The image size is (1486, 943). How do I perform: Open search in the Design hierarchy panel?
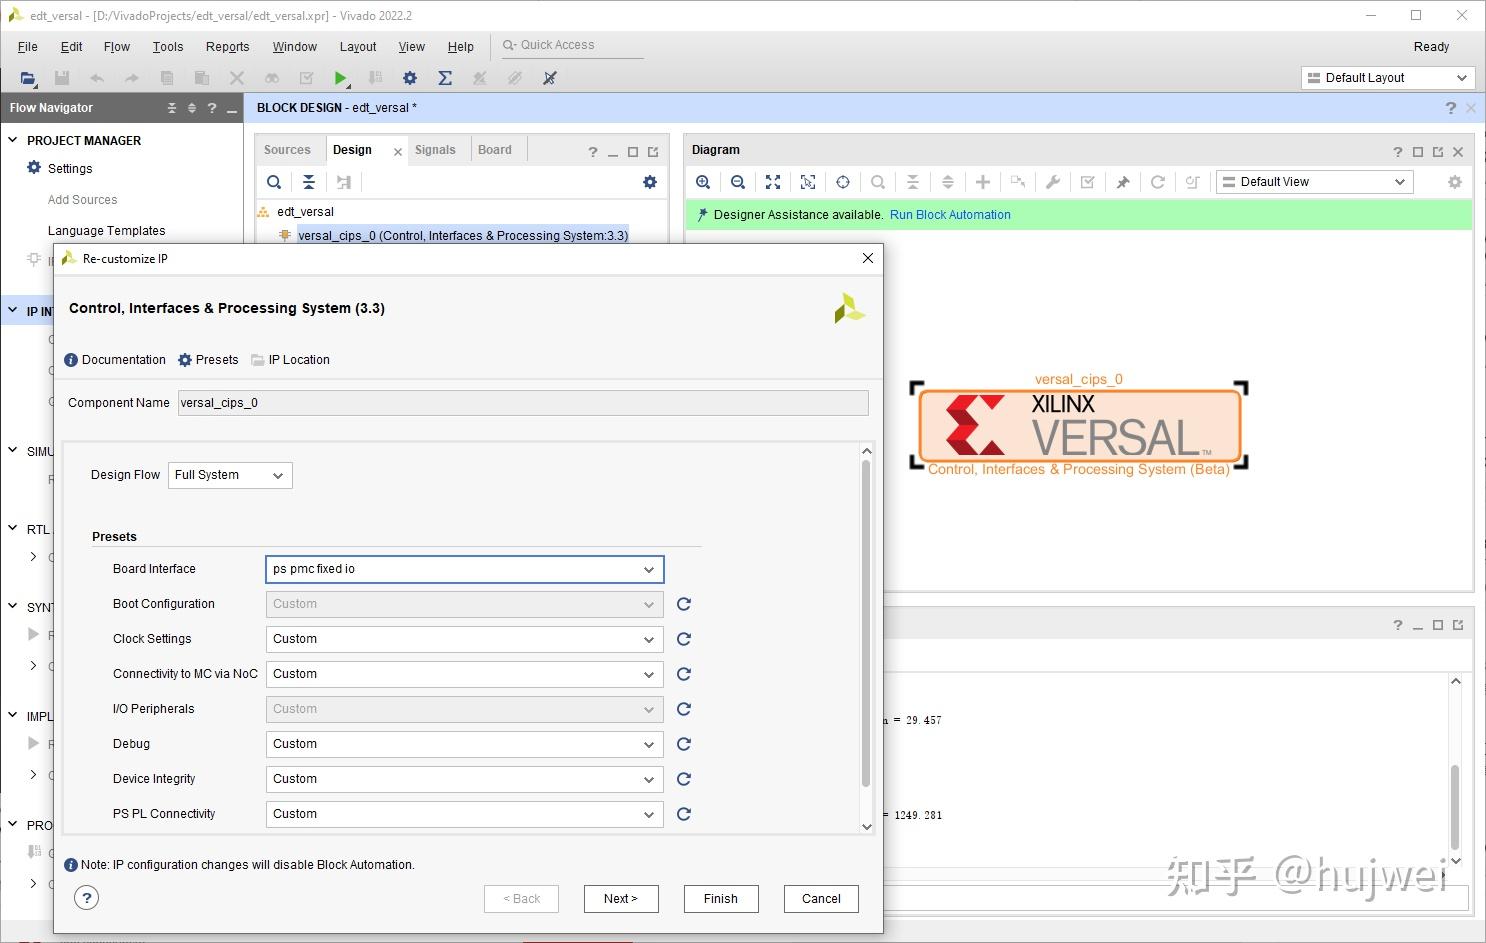pos(273,181)
